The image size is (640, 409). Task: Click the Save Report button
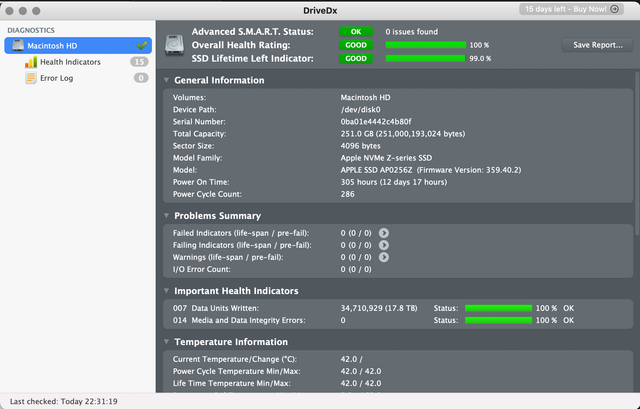[x=597, y=45]
